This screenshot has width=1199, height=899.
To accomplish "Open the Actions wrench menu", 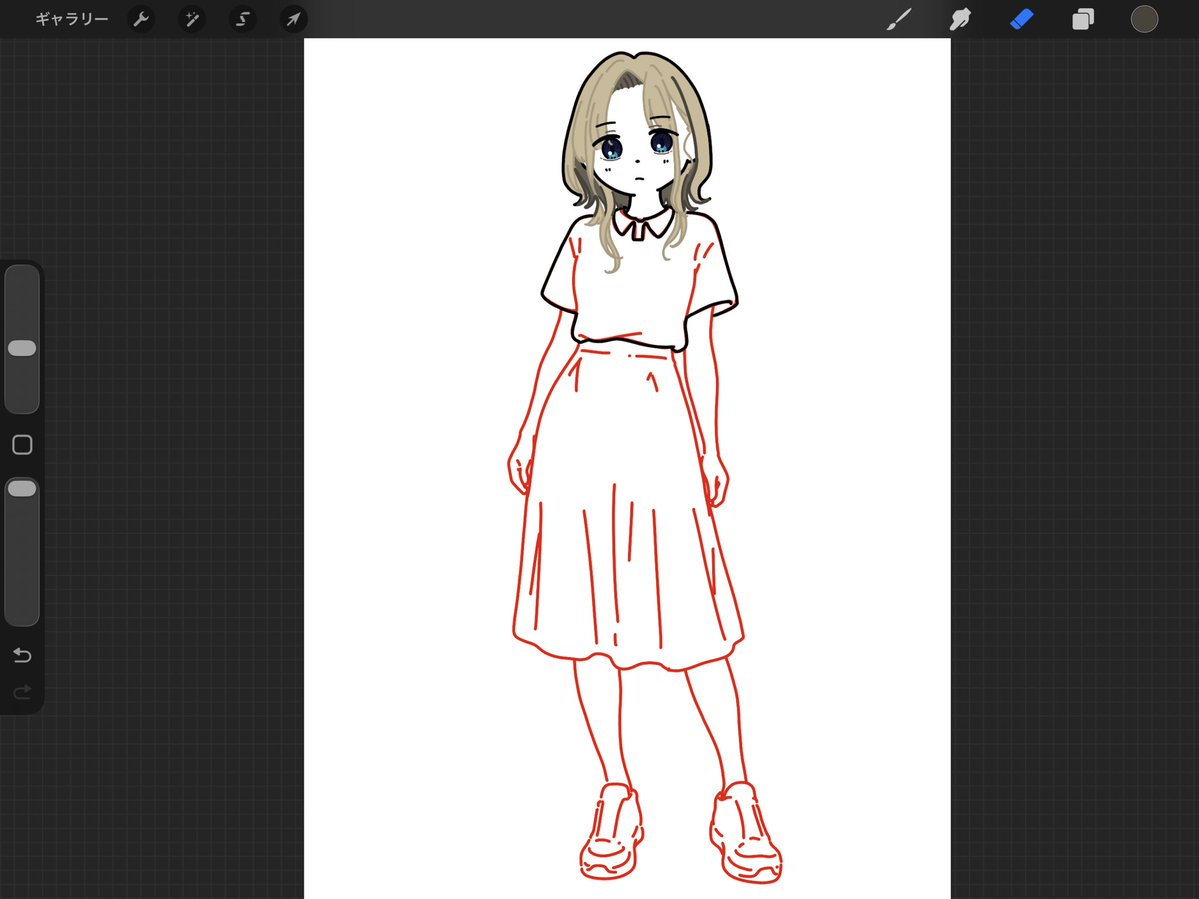I will [141, 19].
